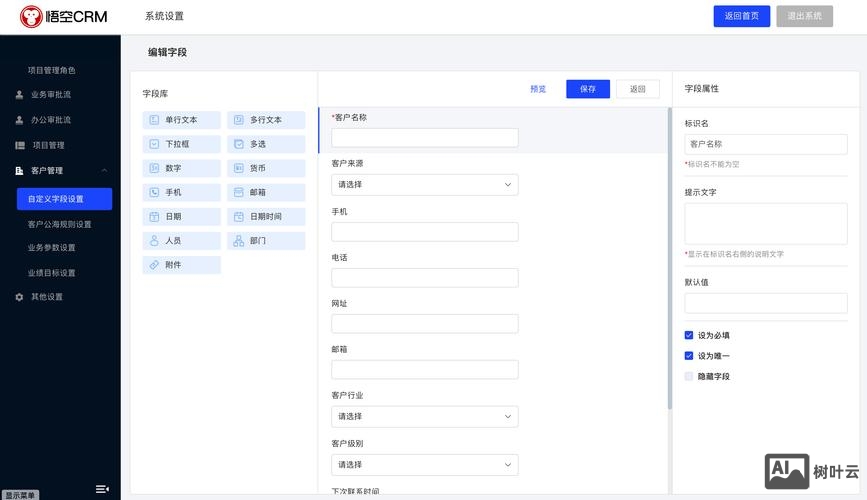The height and width of the screenshot is (500, 867).
Task: Click the 返回 button
Action: point(638,89)
